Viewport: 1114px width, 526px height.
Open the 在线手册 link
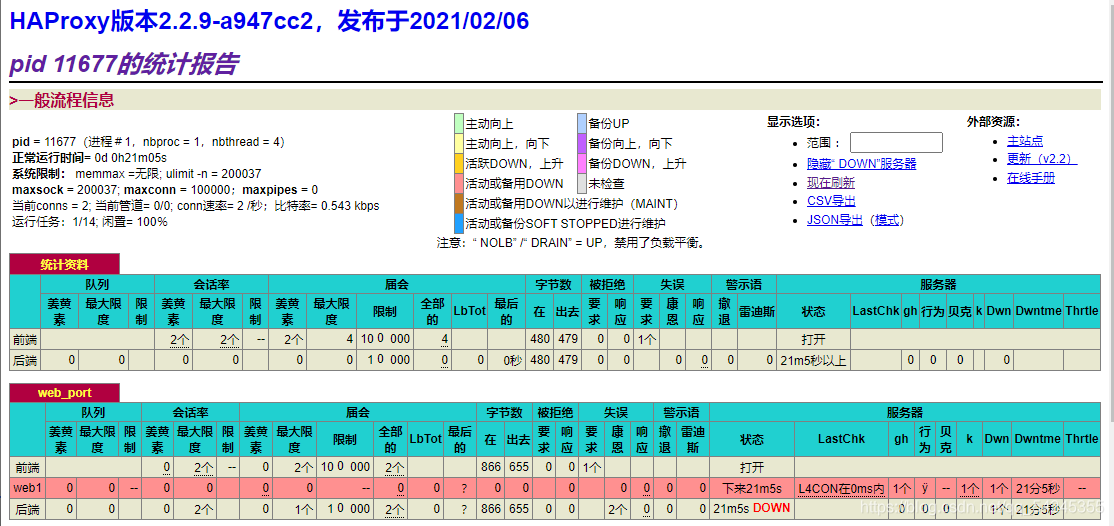coord(1031,178)
